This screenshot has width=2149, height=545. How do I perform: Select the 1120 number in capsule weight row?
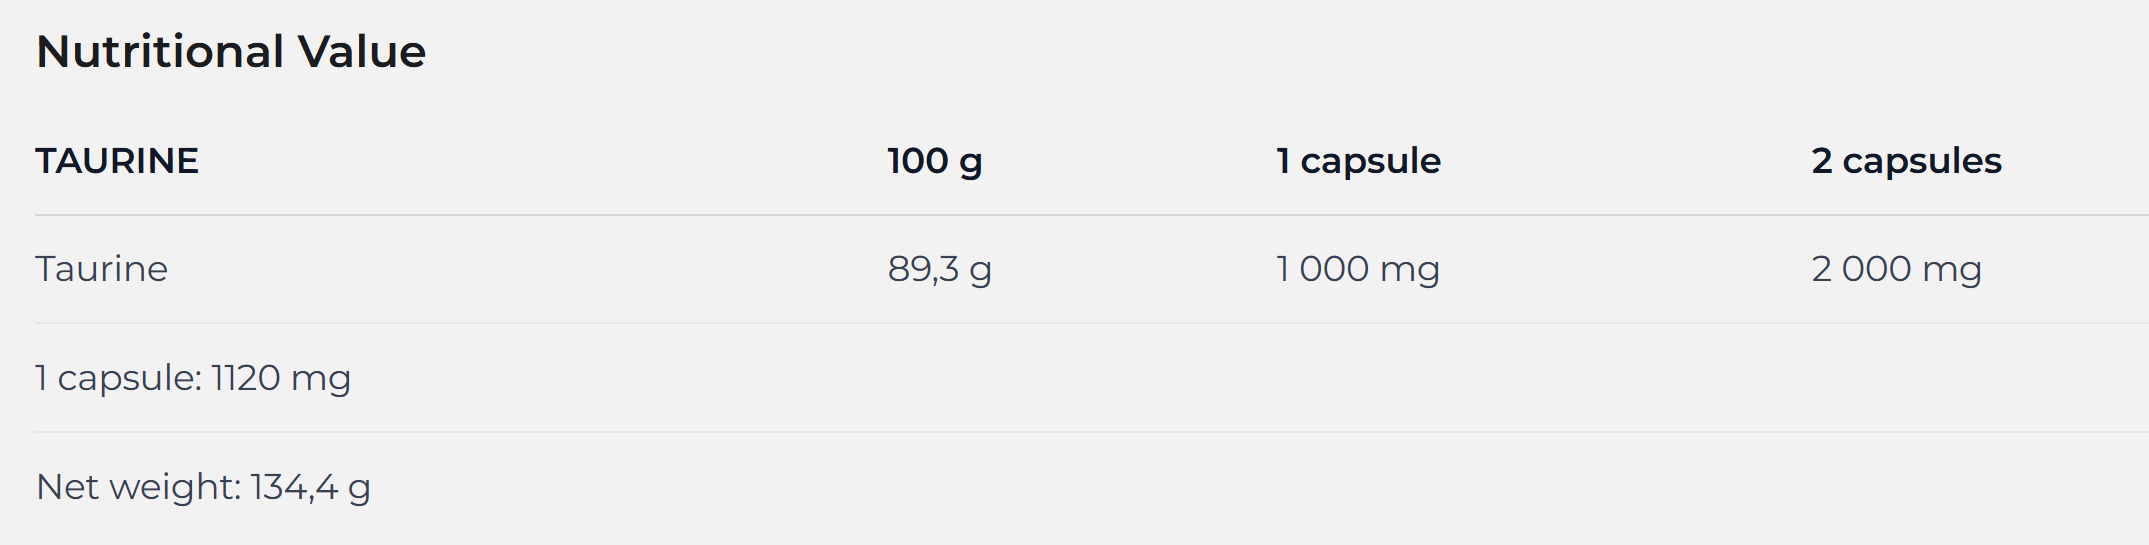246,378
